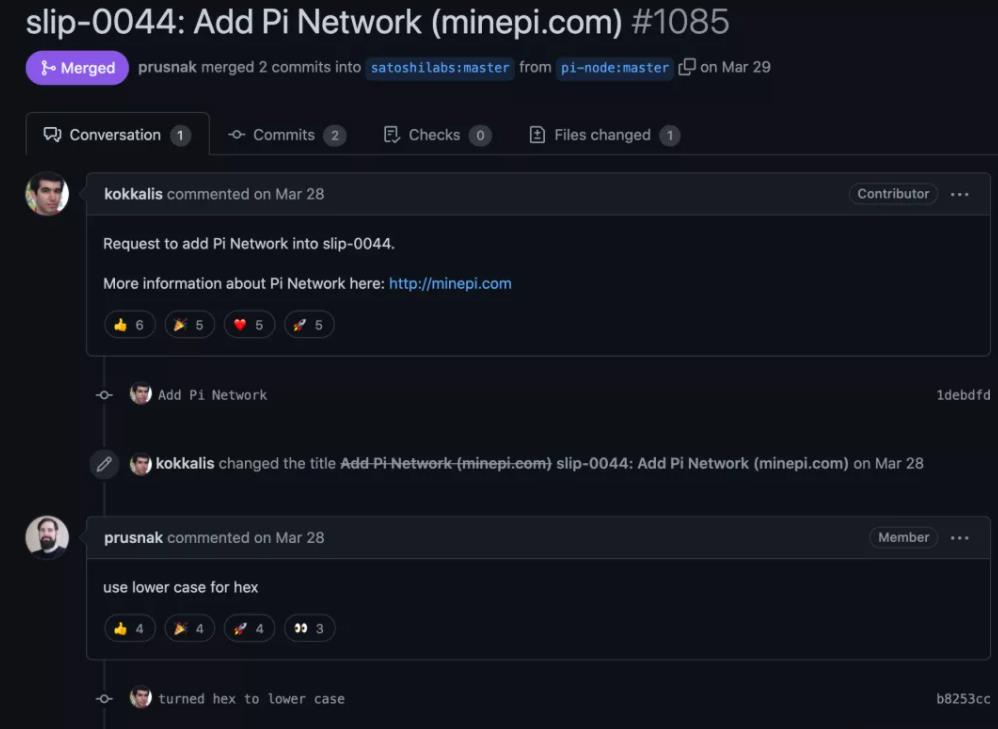Screen dimensions: 998x729
Task: Toggle party popper reaction with 4 on prusnak comment
Action: point(189,628)
